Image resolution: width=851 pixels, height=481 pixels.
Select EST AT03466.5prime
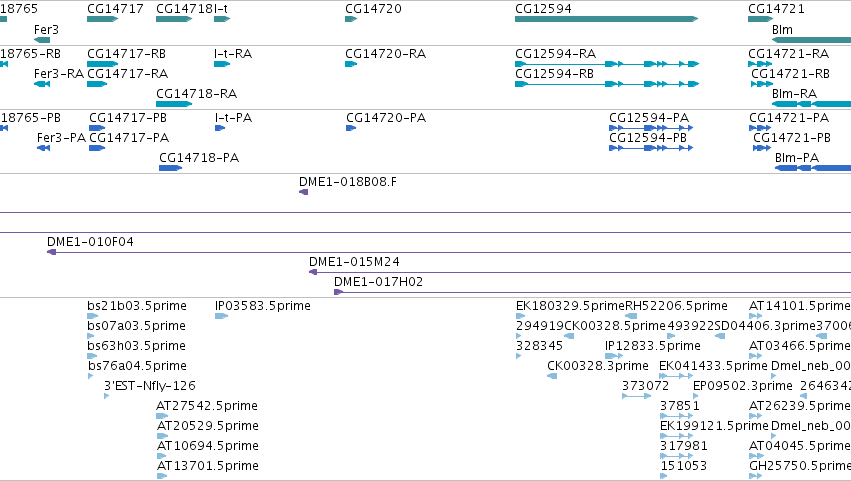click(x=799, y=346)
